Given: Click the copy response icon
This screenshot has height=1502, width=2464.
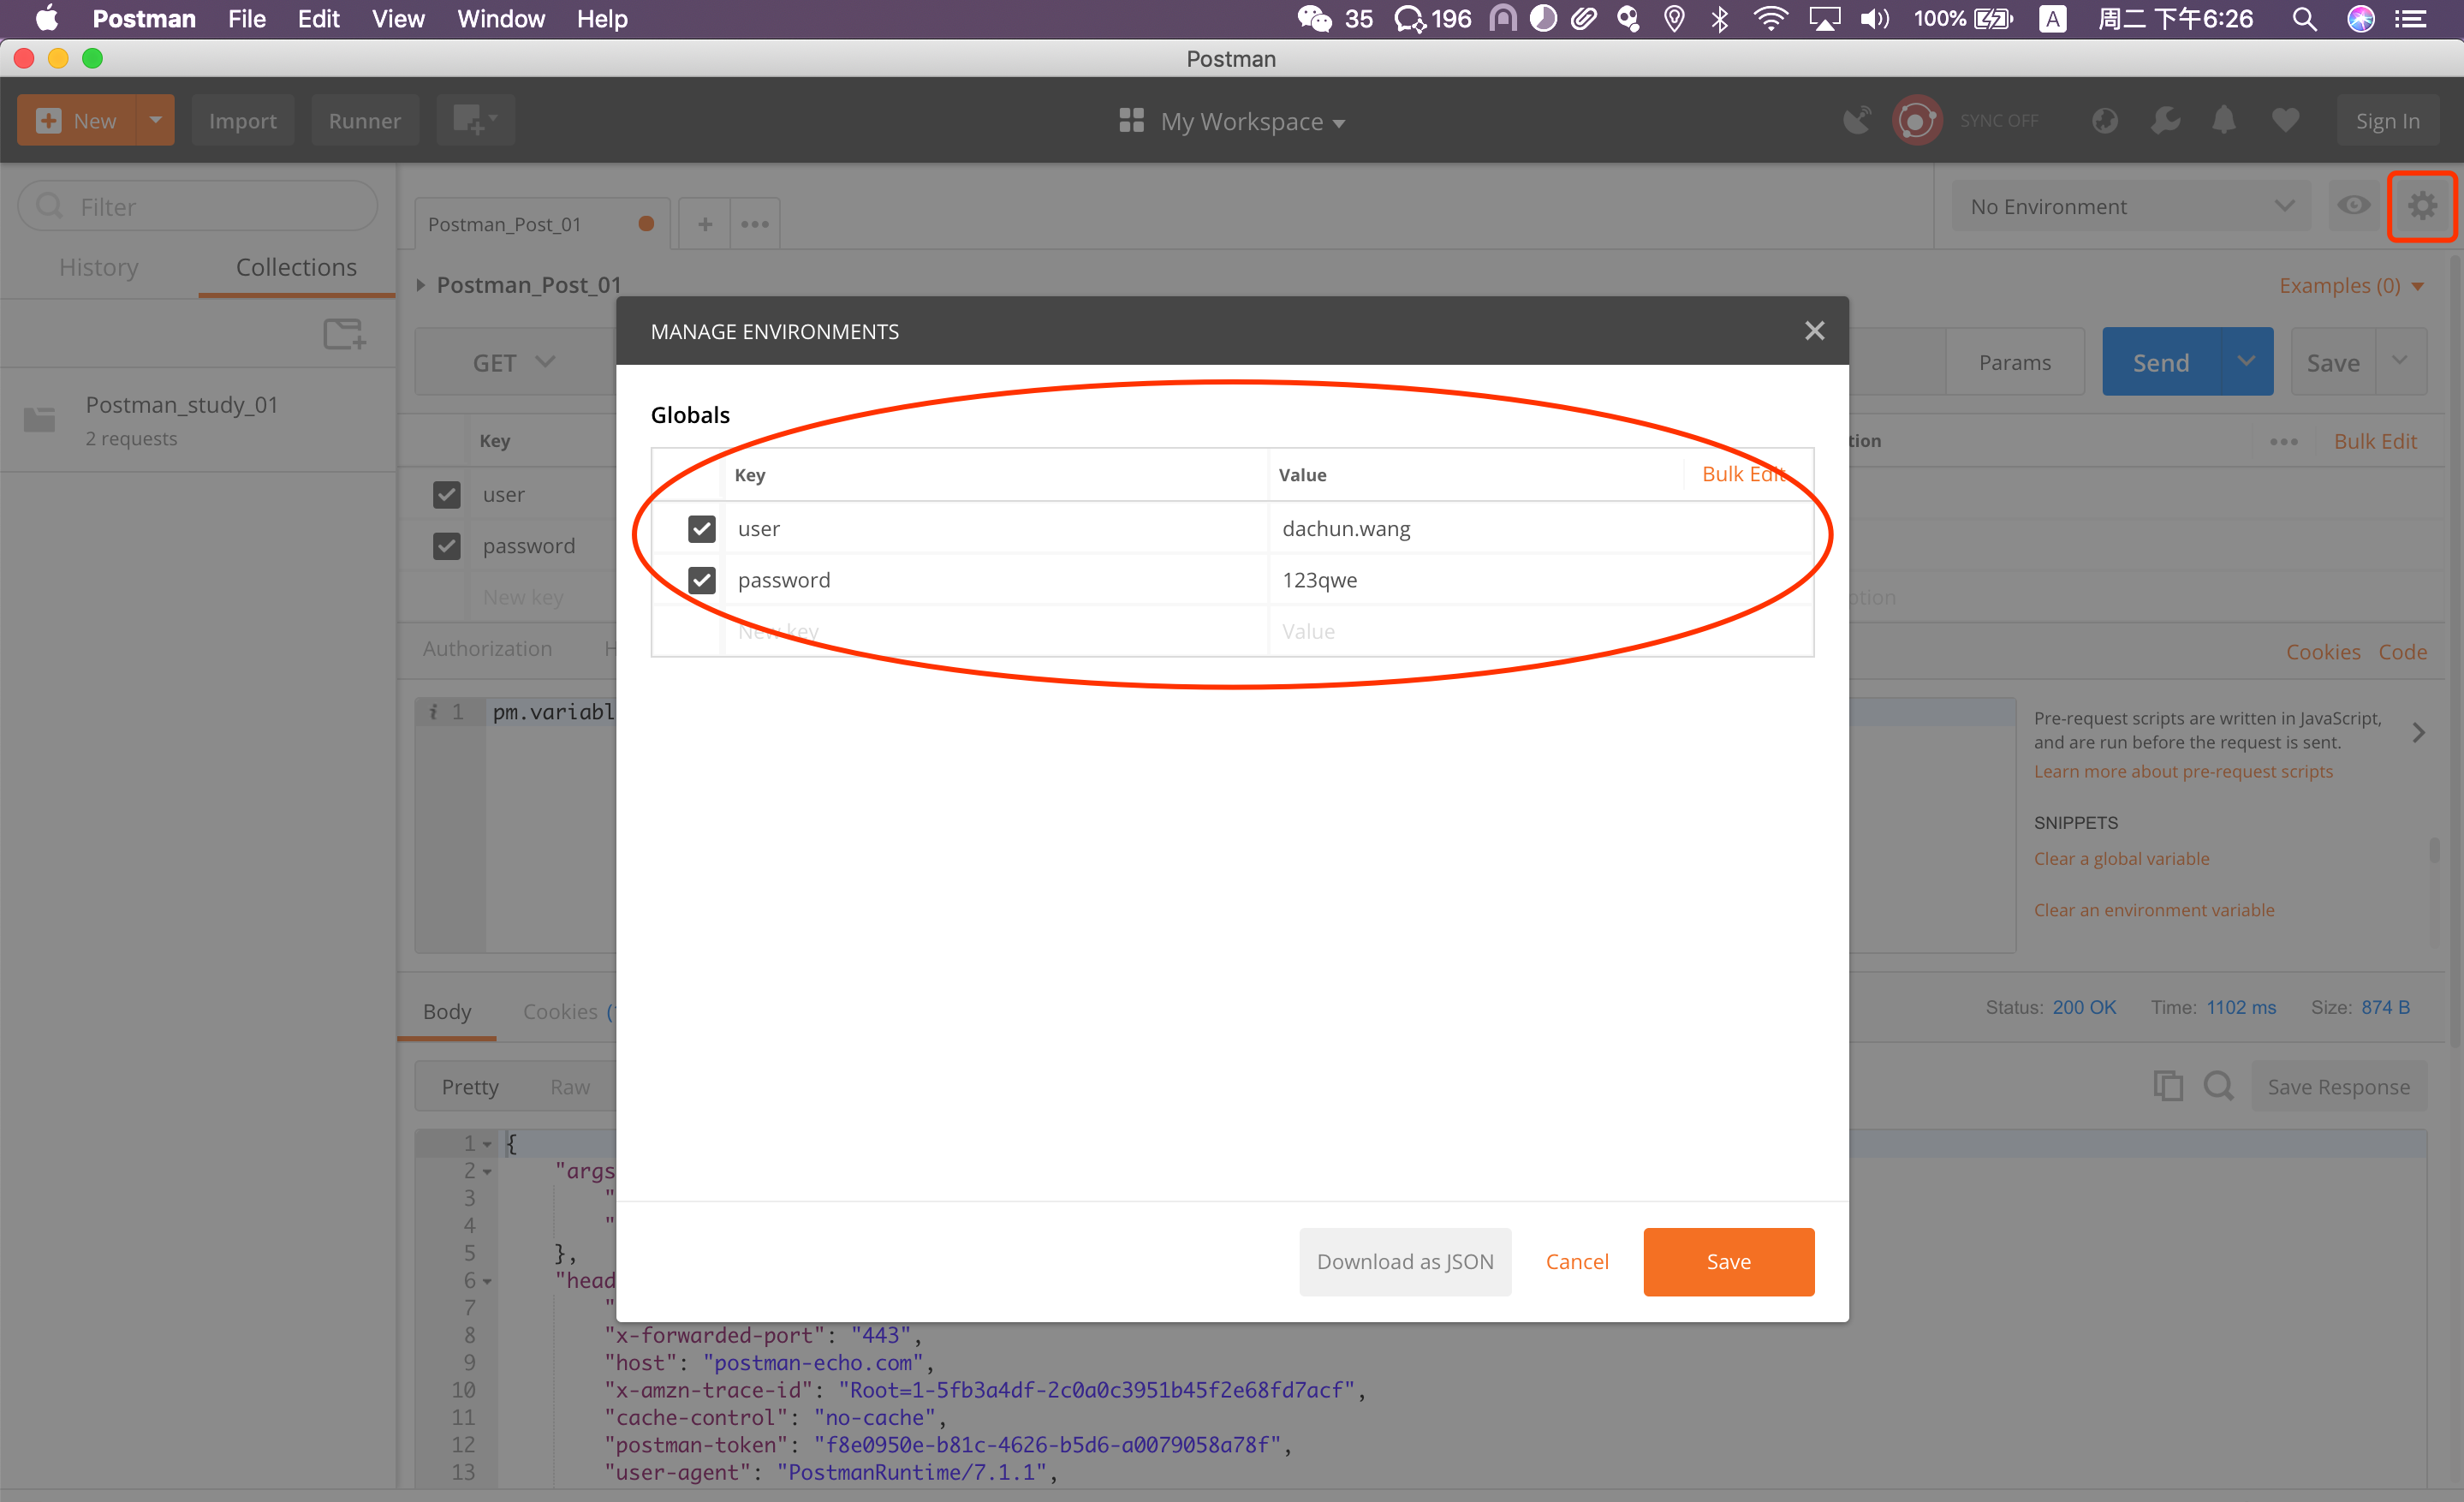Looking at the screenshot, I should point(2168,1085).
